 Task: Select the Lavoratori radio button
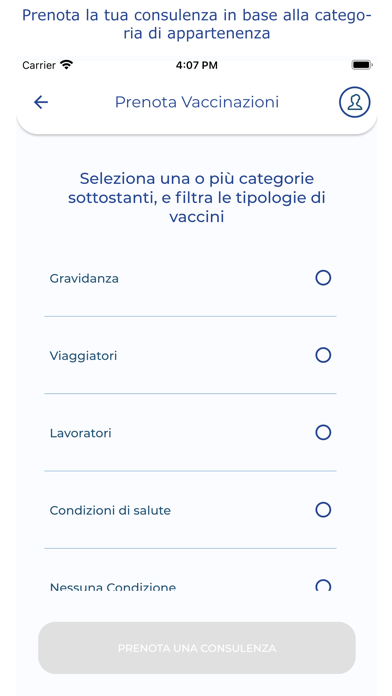323,432
